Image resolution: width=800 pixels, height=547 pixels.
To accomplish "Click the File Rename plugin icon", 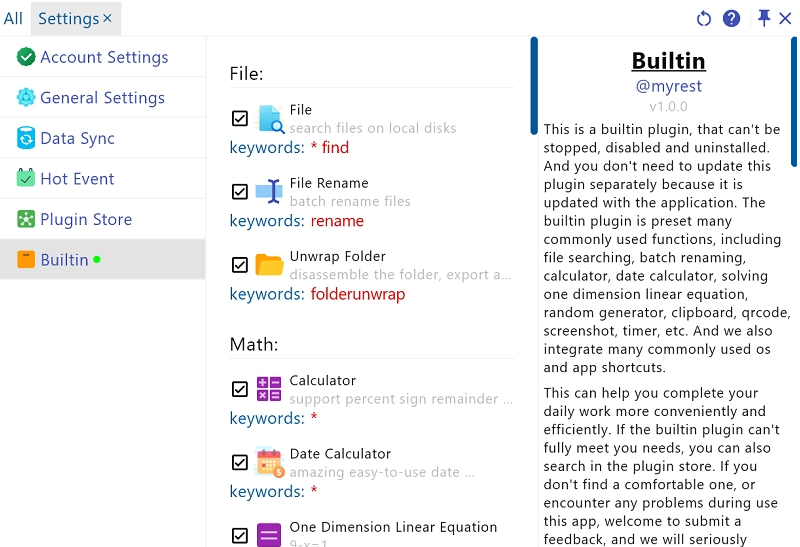I will pos(269,192).
